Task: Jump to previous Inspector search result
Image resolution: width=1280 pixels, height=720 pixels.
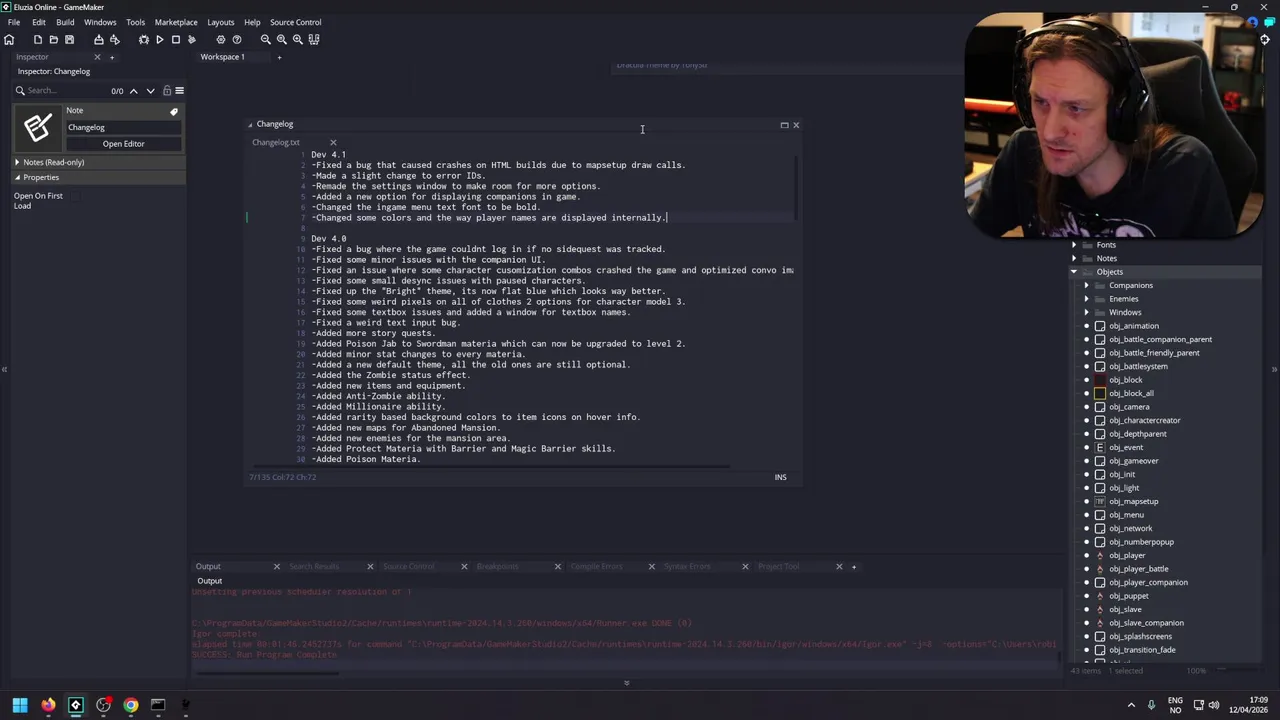Action: (134, 90)
